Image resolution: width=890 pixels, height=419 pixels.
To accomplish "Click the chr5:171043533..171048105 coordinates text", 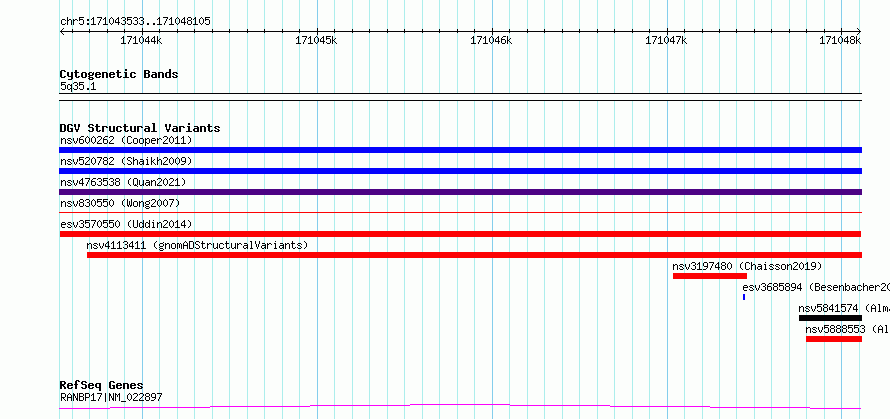I will point(135,22).
